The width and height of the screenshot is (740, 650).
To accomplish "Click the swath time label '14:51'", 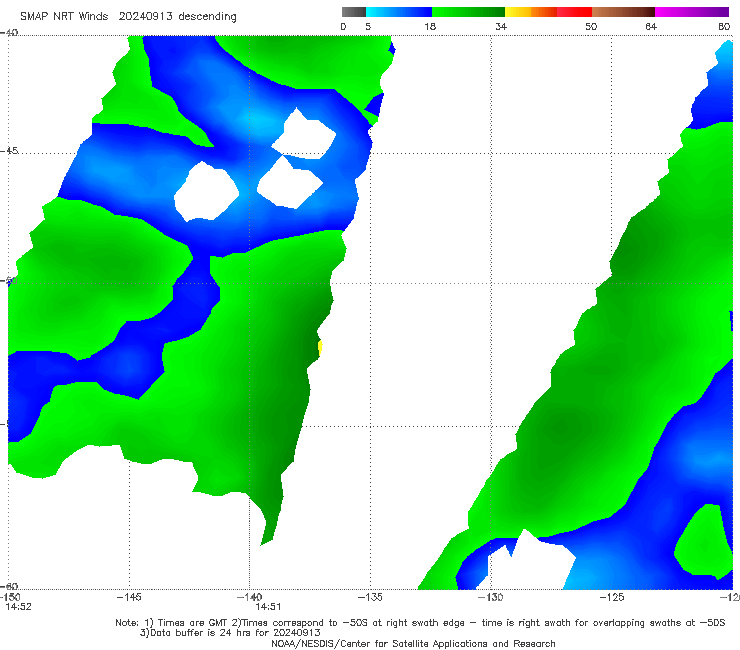I will pyautogui.click(x=269, y=607).
